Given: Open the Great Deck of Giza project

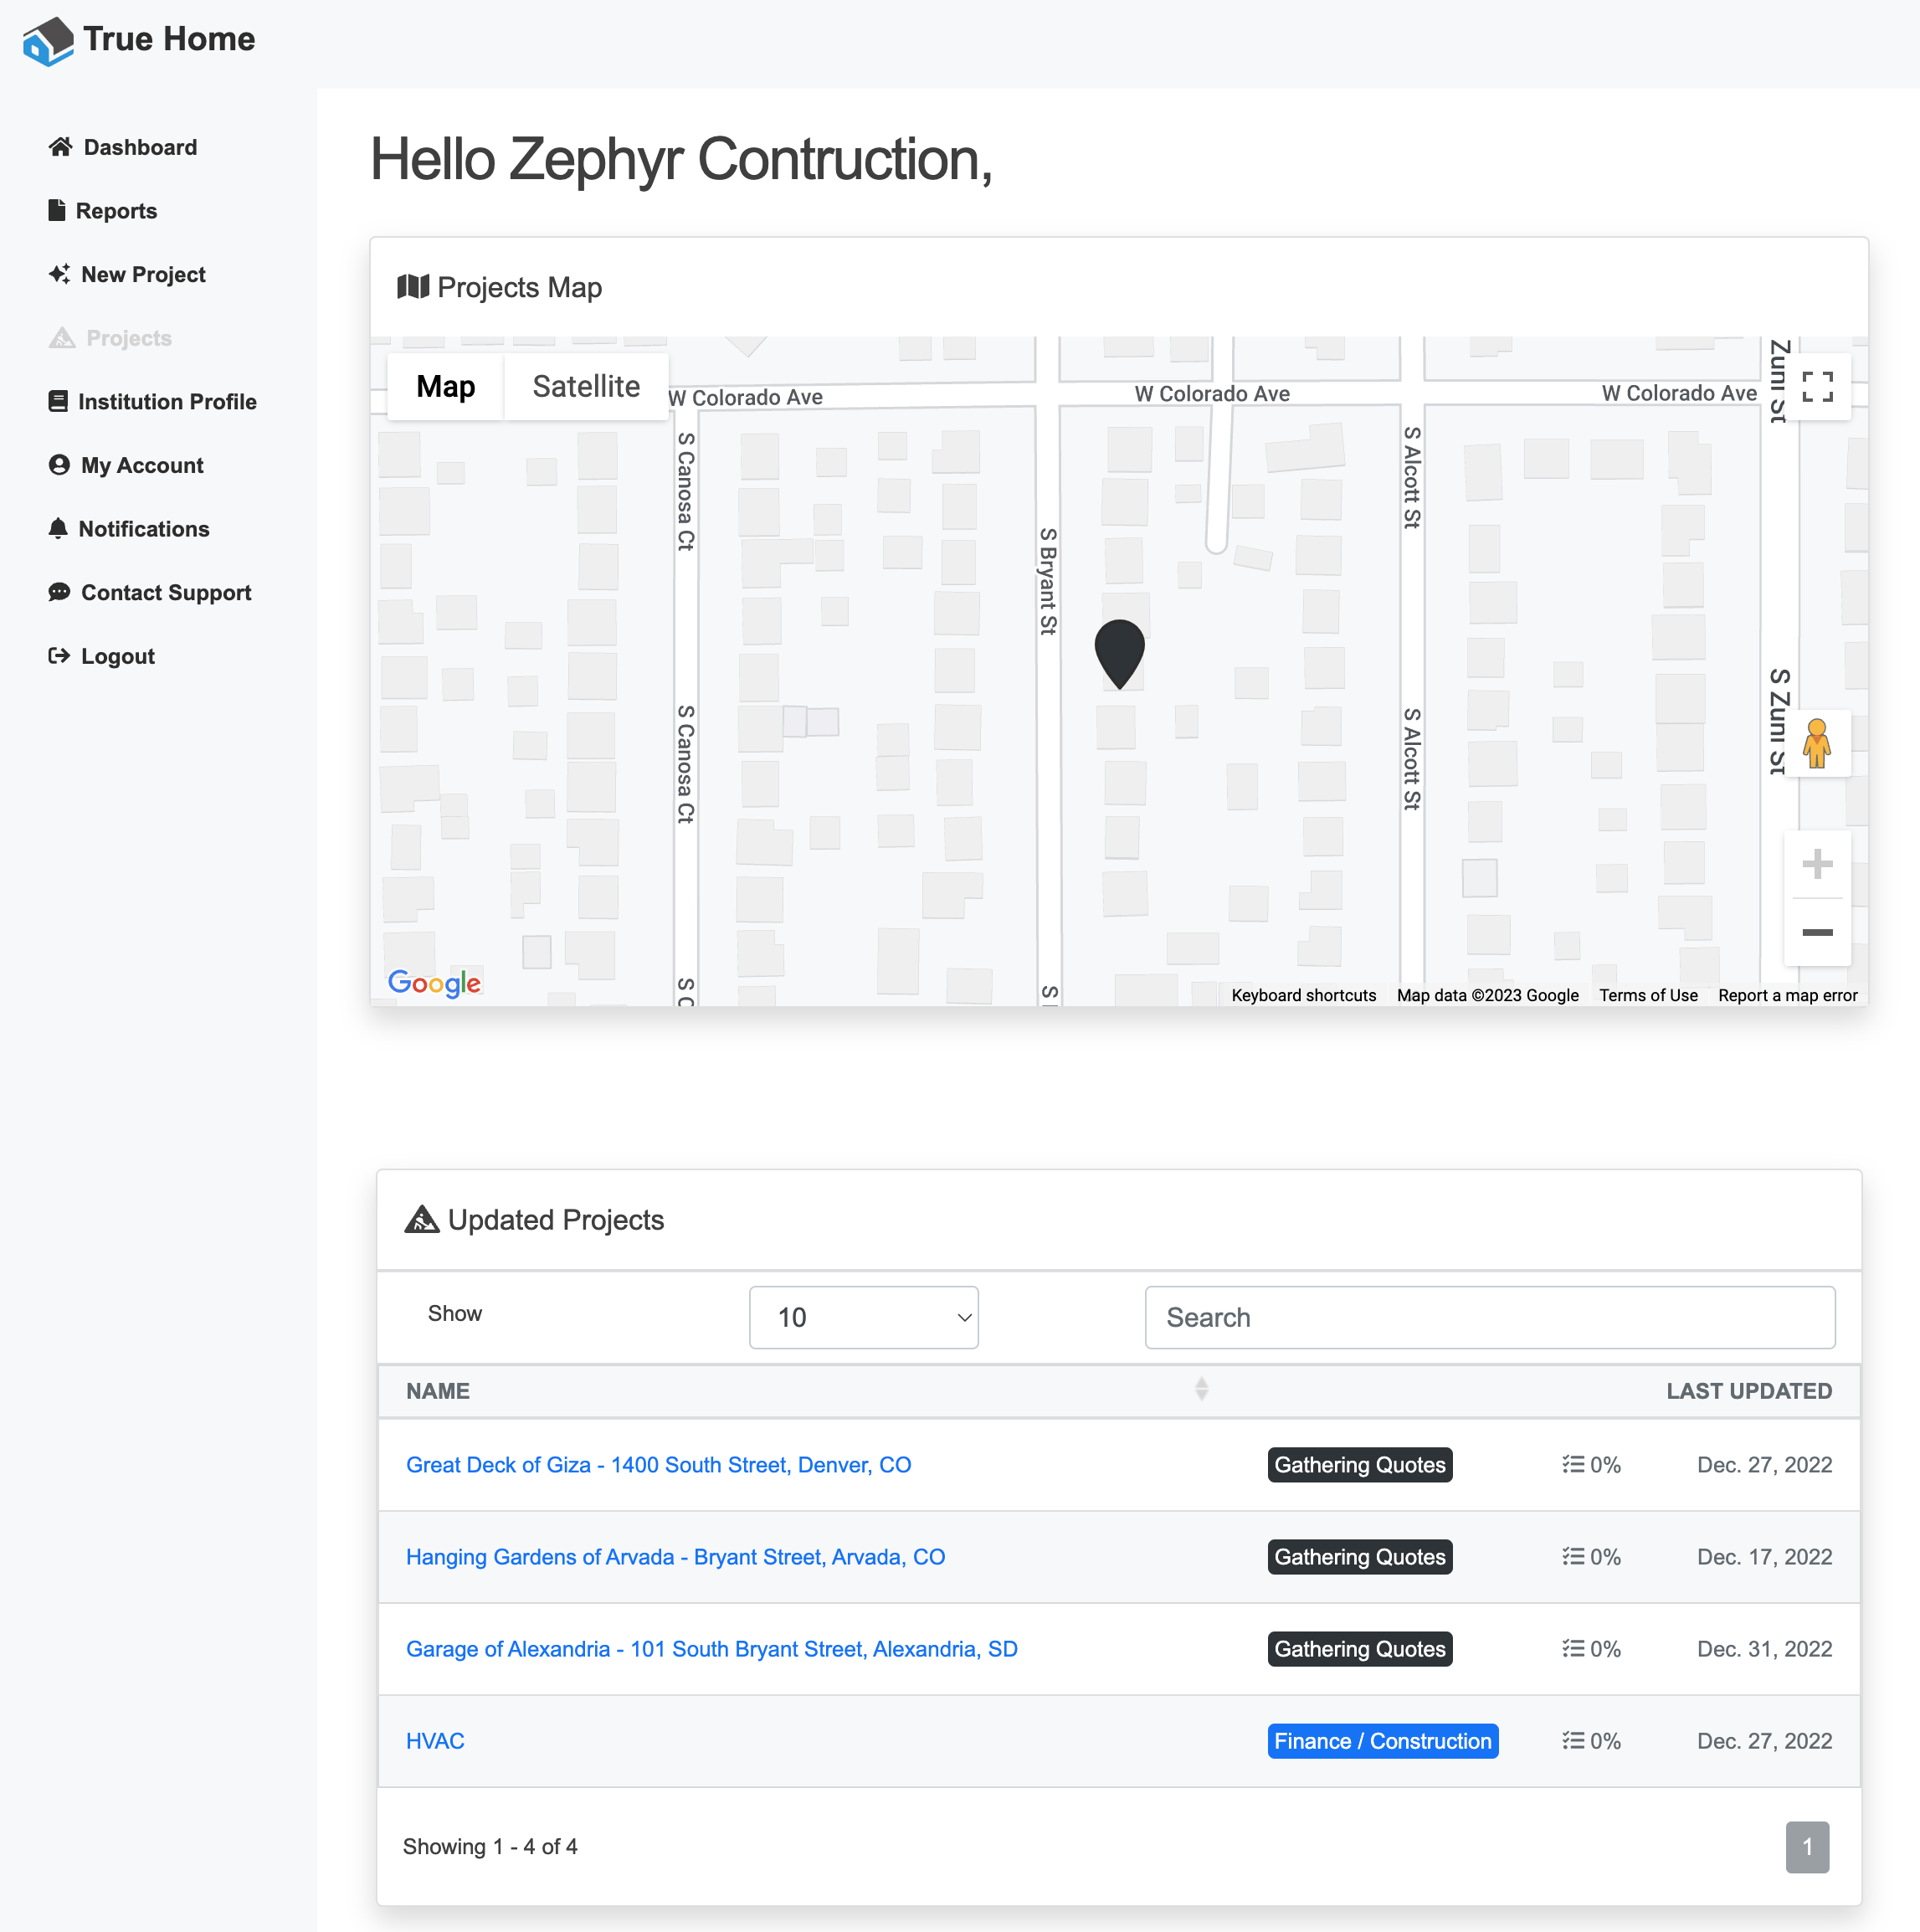Looking at the screenshot, I should pyautogui.click(x=658, y=1465).
